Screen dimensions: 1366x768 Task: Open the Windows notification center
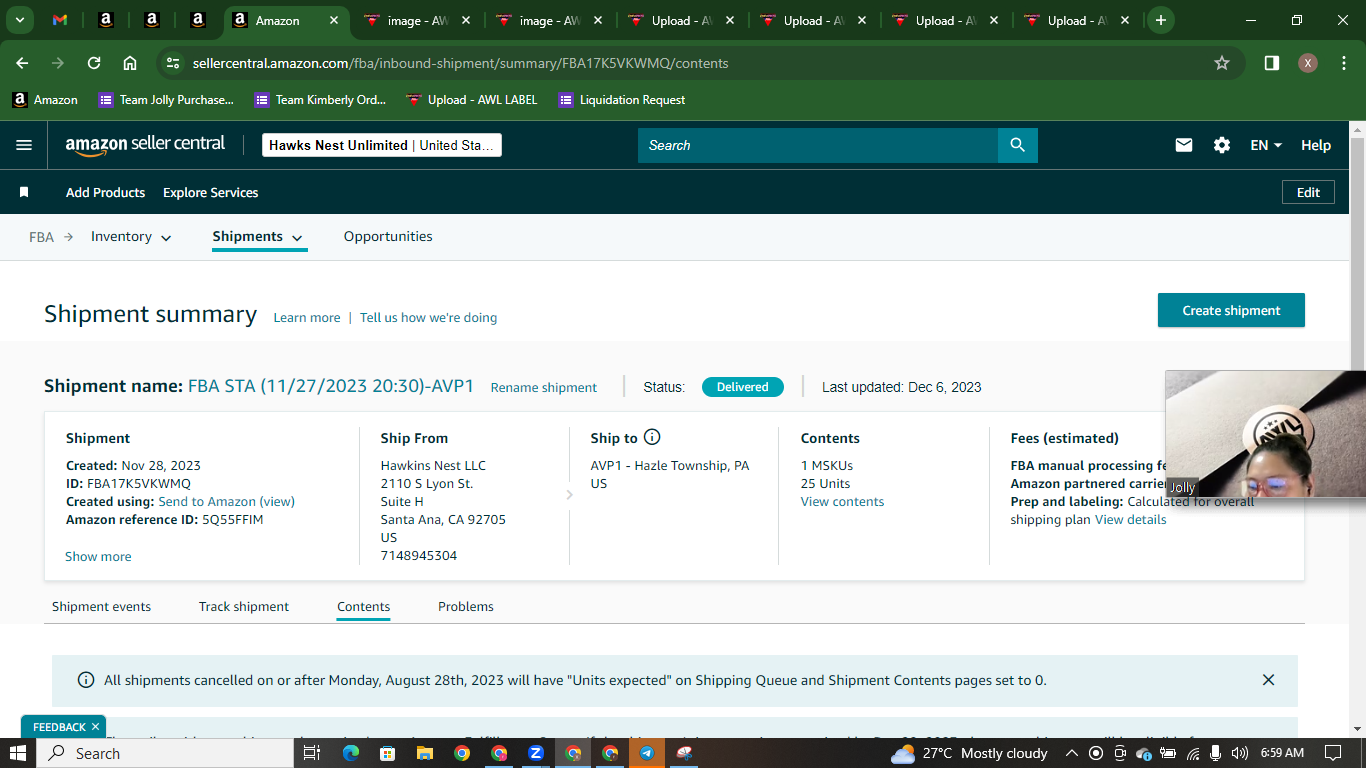pyautogui.click(x=1332, y=753)
